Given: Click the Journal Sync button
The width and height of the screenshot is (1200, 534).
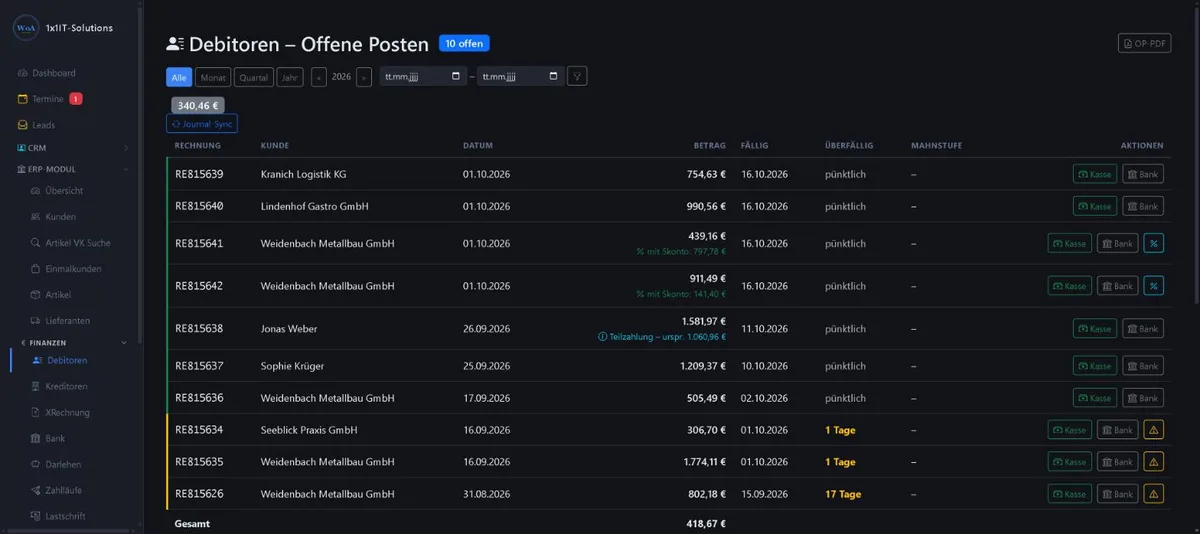Looking at the screenshot, I should pos(202,124).
